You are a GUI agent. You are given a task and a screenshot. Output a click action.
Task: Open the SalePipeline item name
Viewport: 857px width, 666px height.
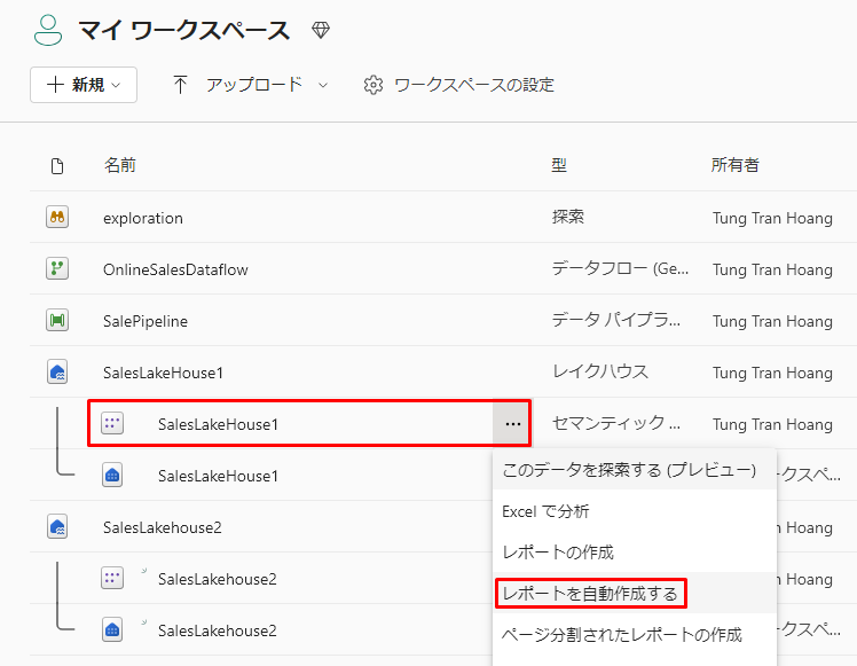click(145, 321)
